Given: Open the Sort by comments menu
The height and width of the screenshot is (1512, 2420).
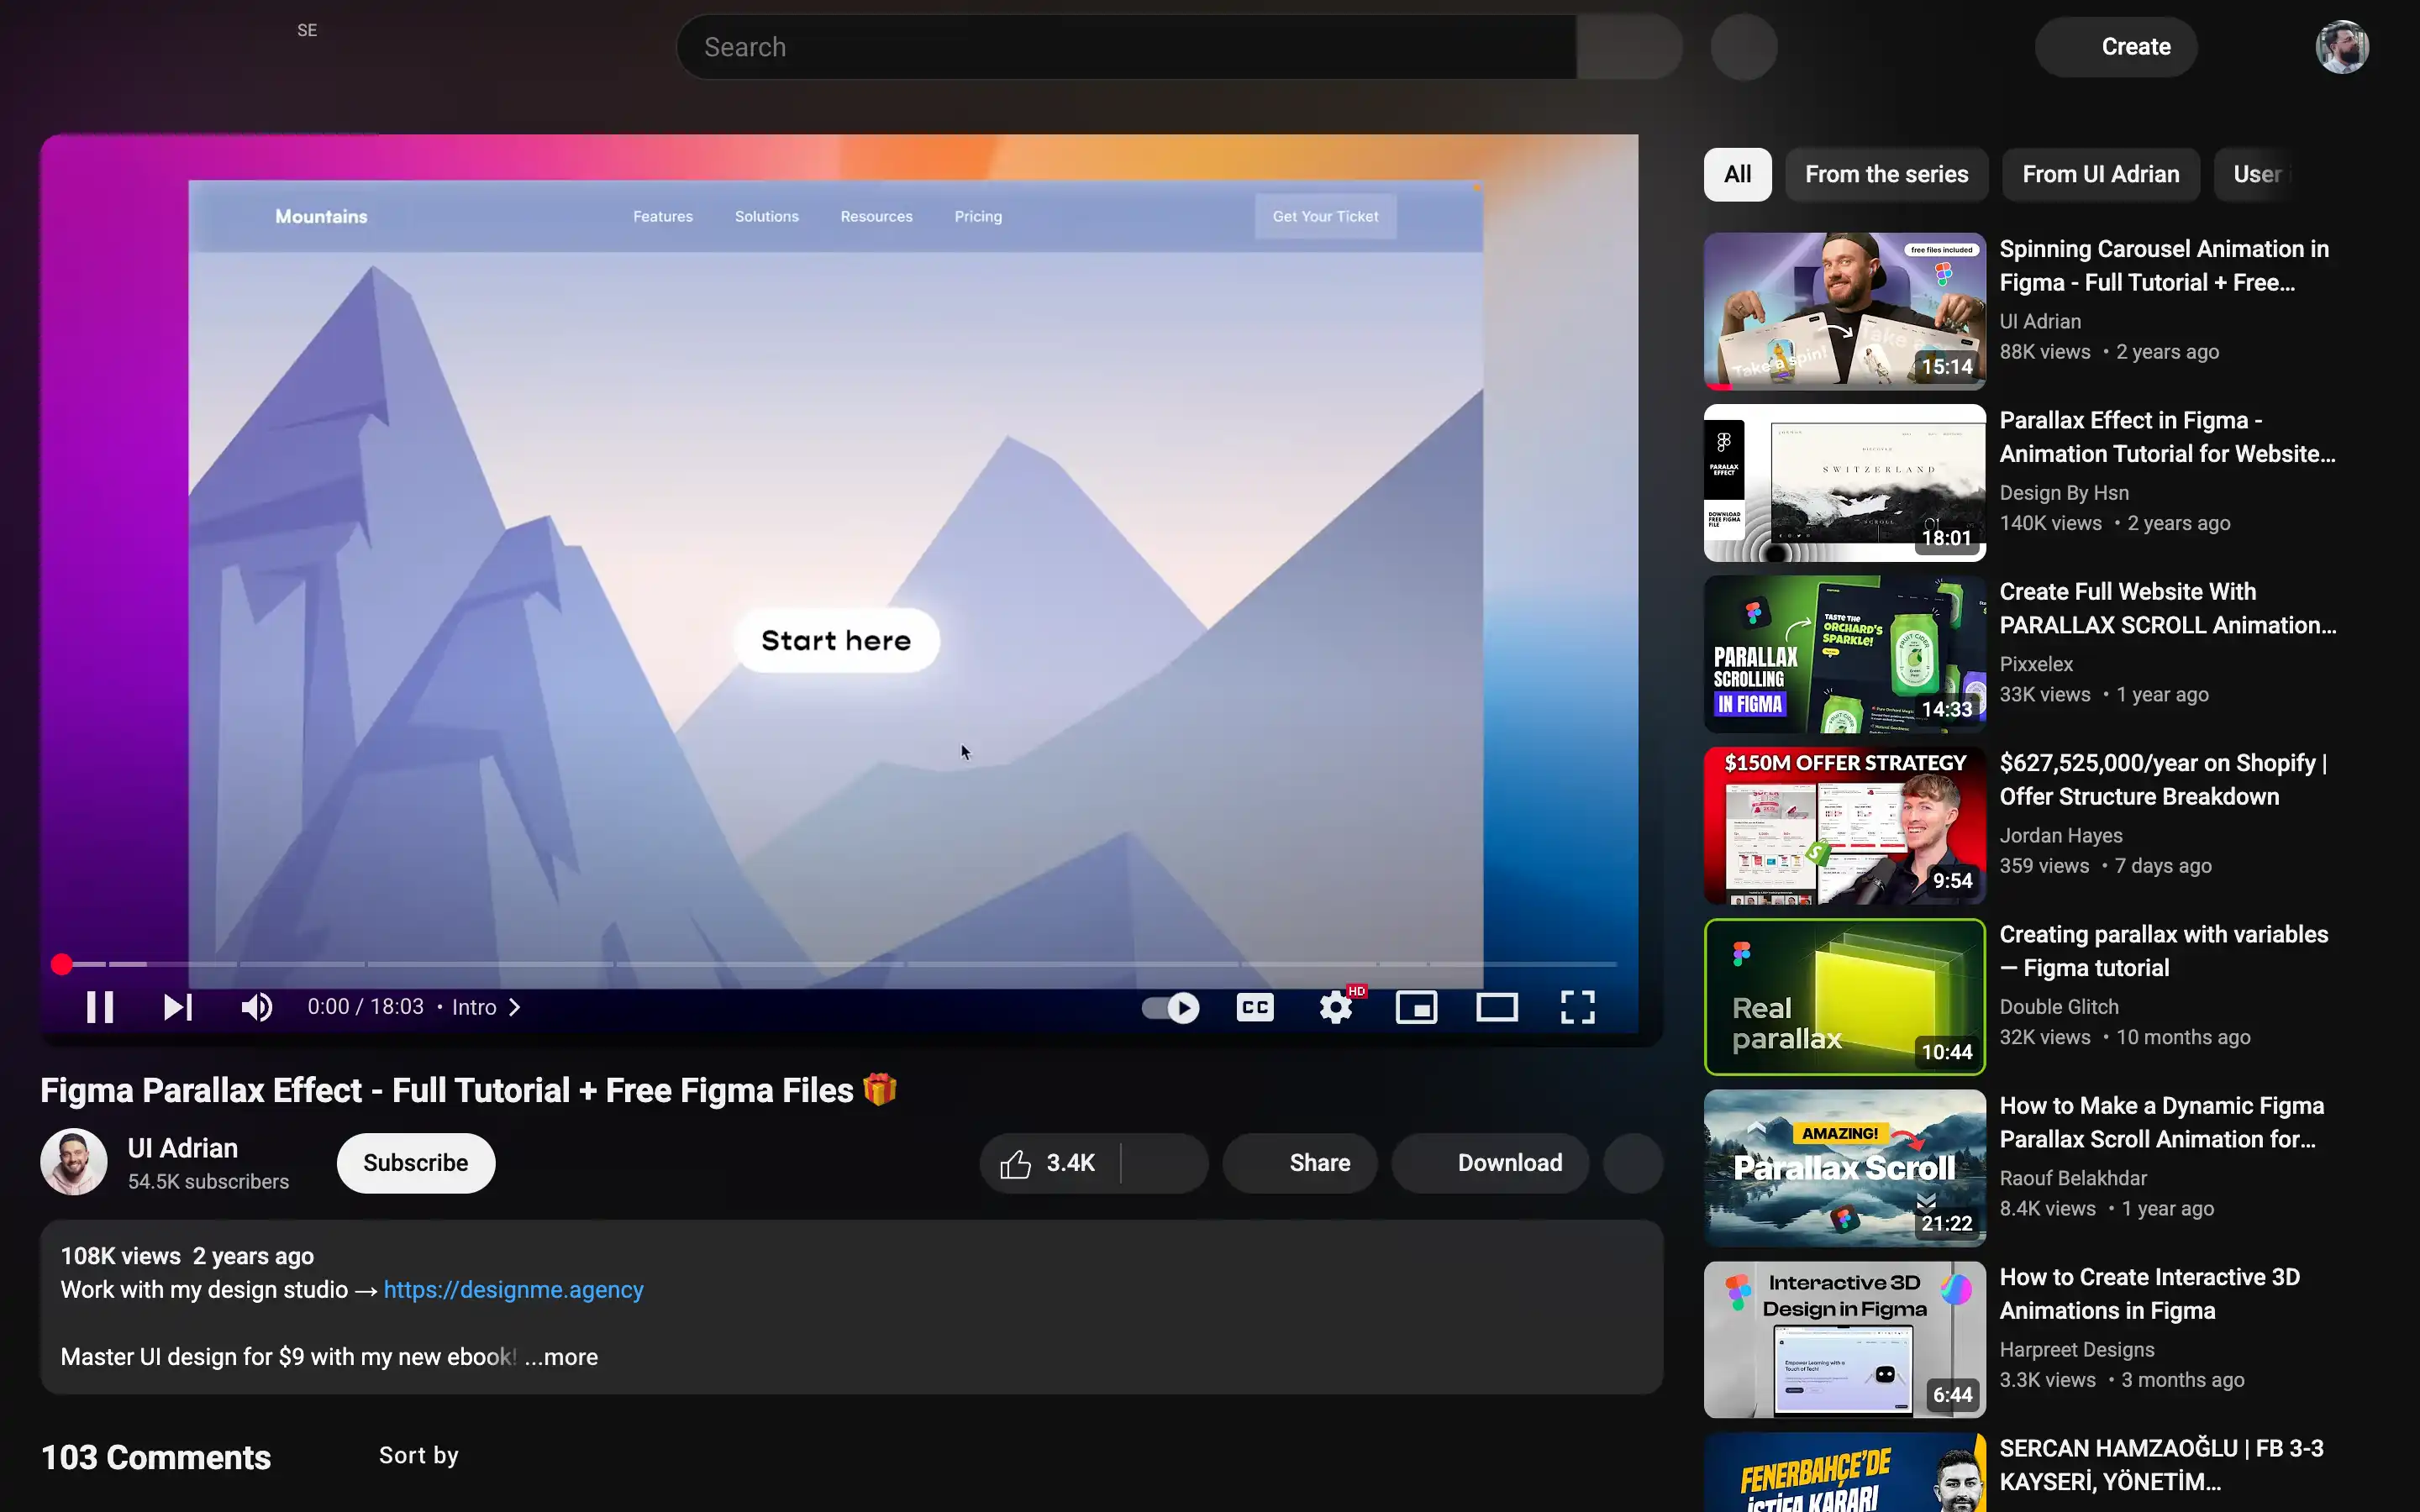Looking at the screenshot, I should tap(418, 1456).
